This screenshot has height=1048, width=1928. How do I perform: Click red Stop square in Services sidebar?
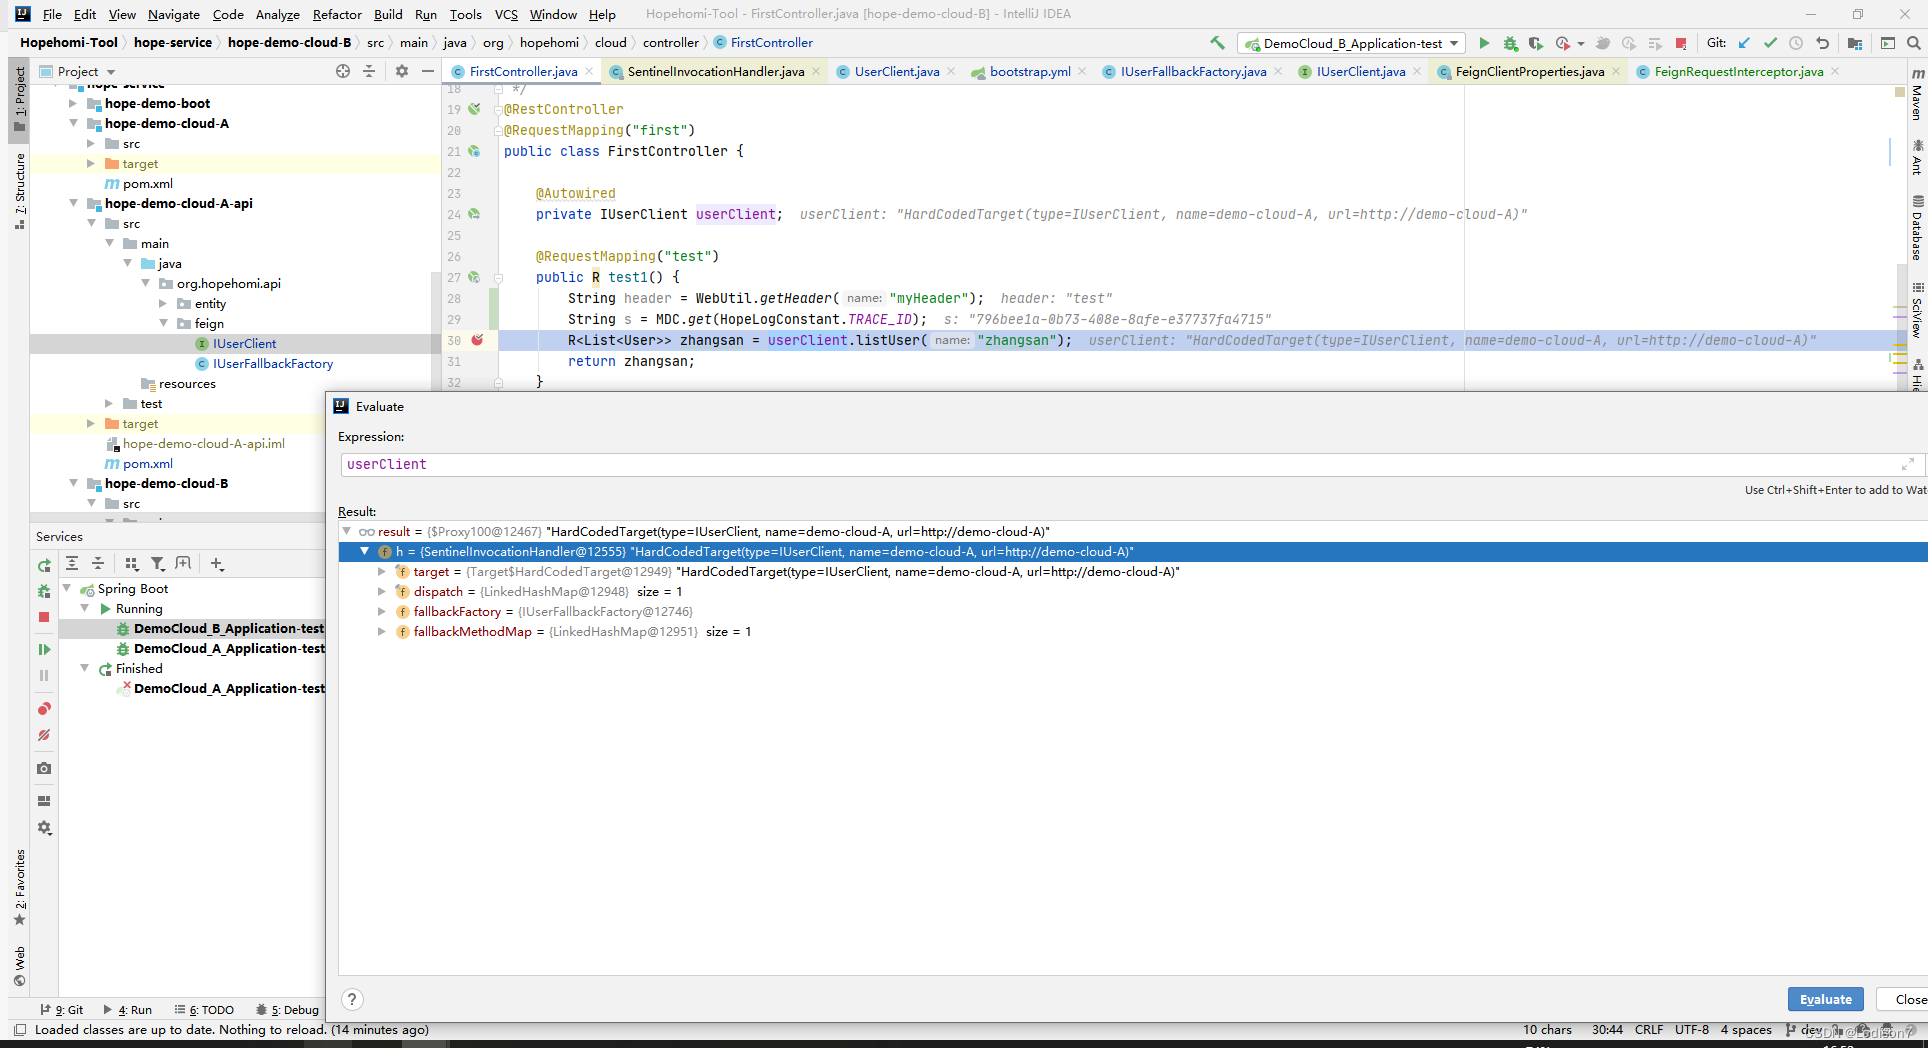pyautogui.click(x=44, y=617)
